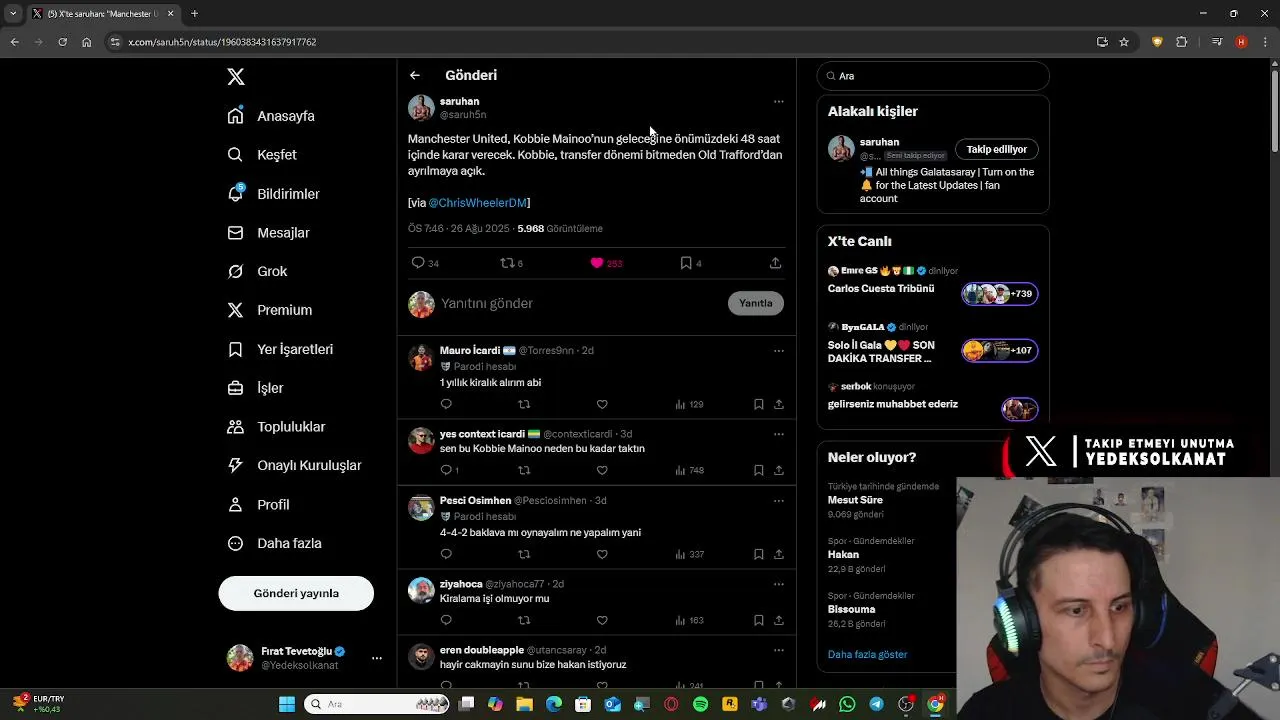This screenshot has width=1280, height=720.
Task: Click share icon on main post
Action: (x=775, y=263)
